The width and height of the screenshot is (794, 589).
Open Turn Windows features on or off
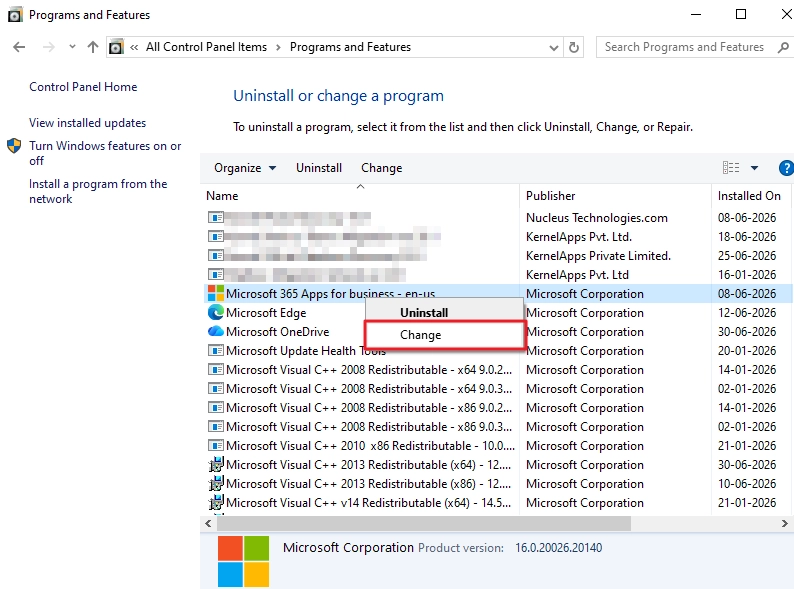coord(105,153)
